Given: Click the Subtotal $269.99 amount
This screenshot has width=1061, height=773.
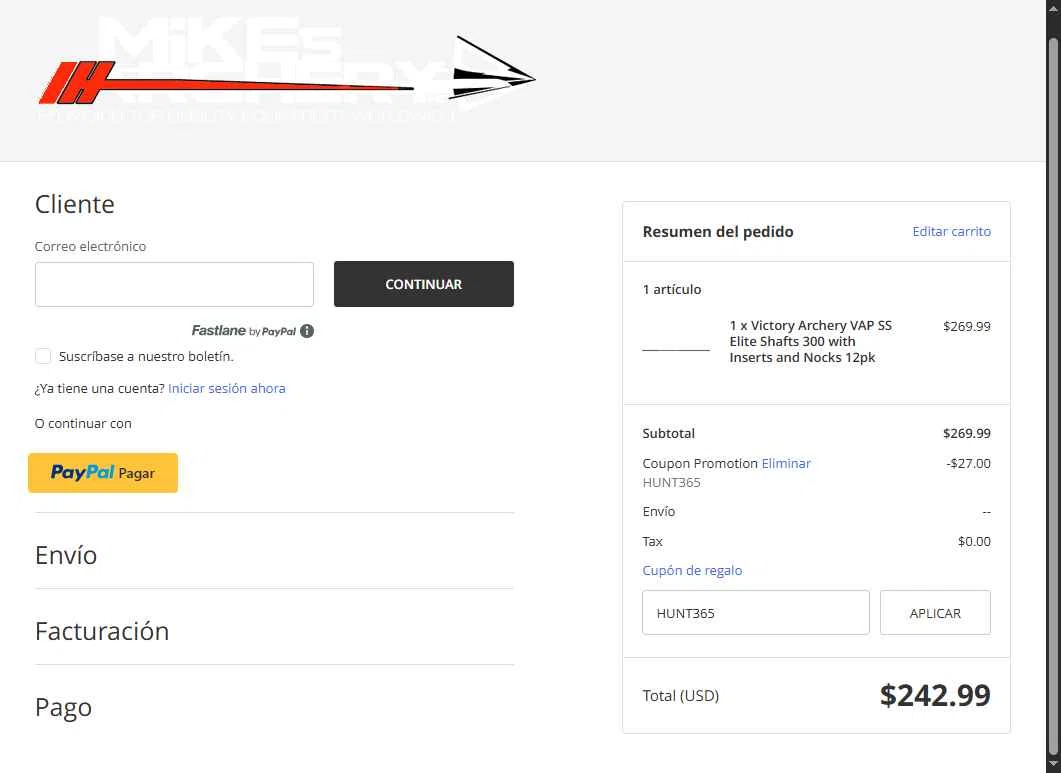Looking at the screenshot, I should [x=967, y=433].
